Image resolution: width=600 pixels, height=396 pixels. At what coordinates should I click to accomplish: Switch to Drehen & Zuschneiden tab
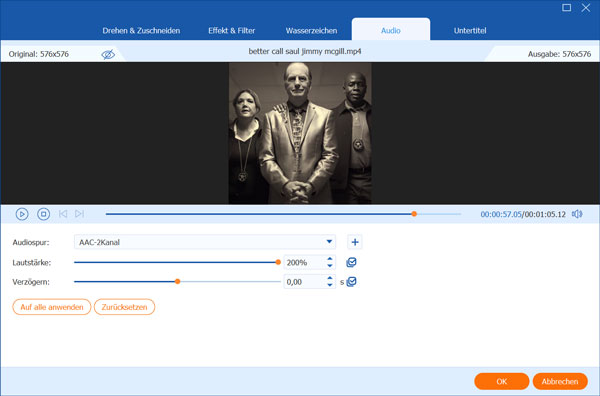point(141,31)
